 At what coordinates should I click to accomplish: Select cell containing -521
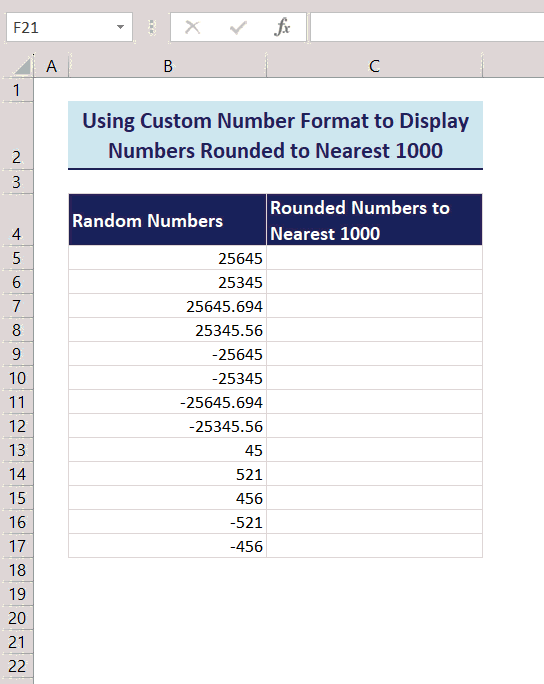[168, 522]
